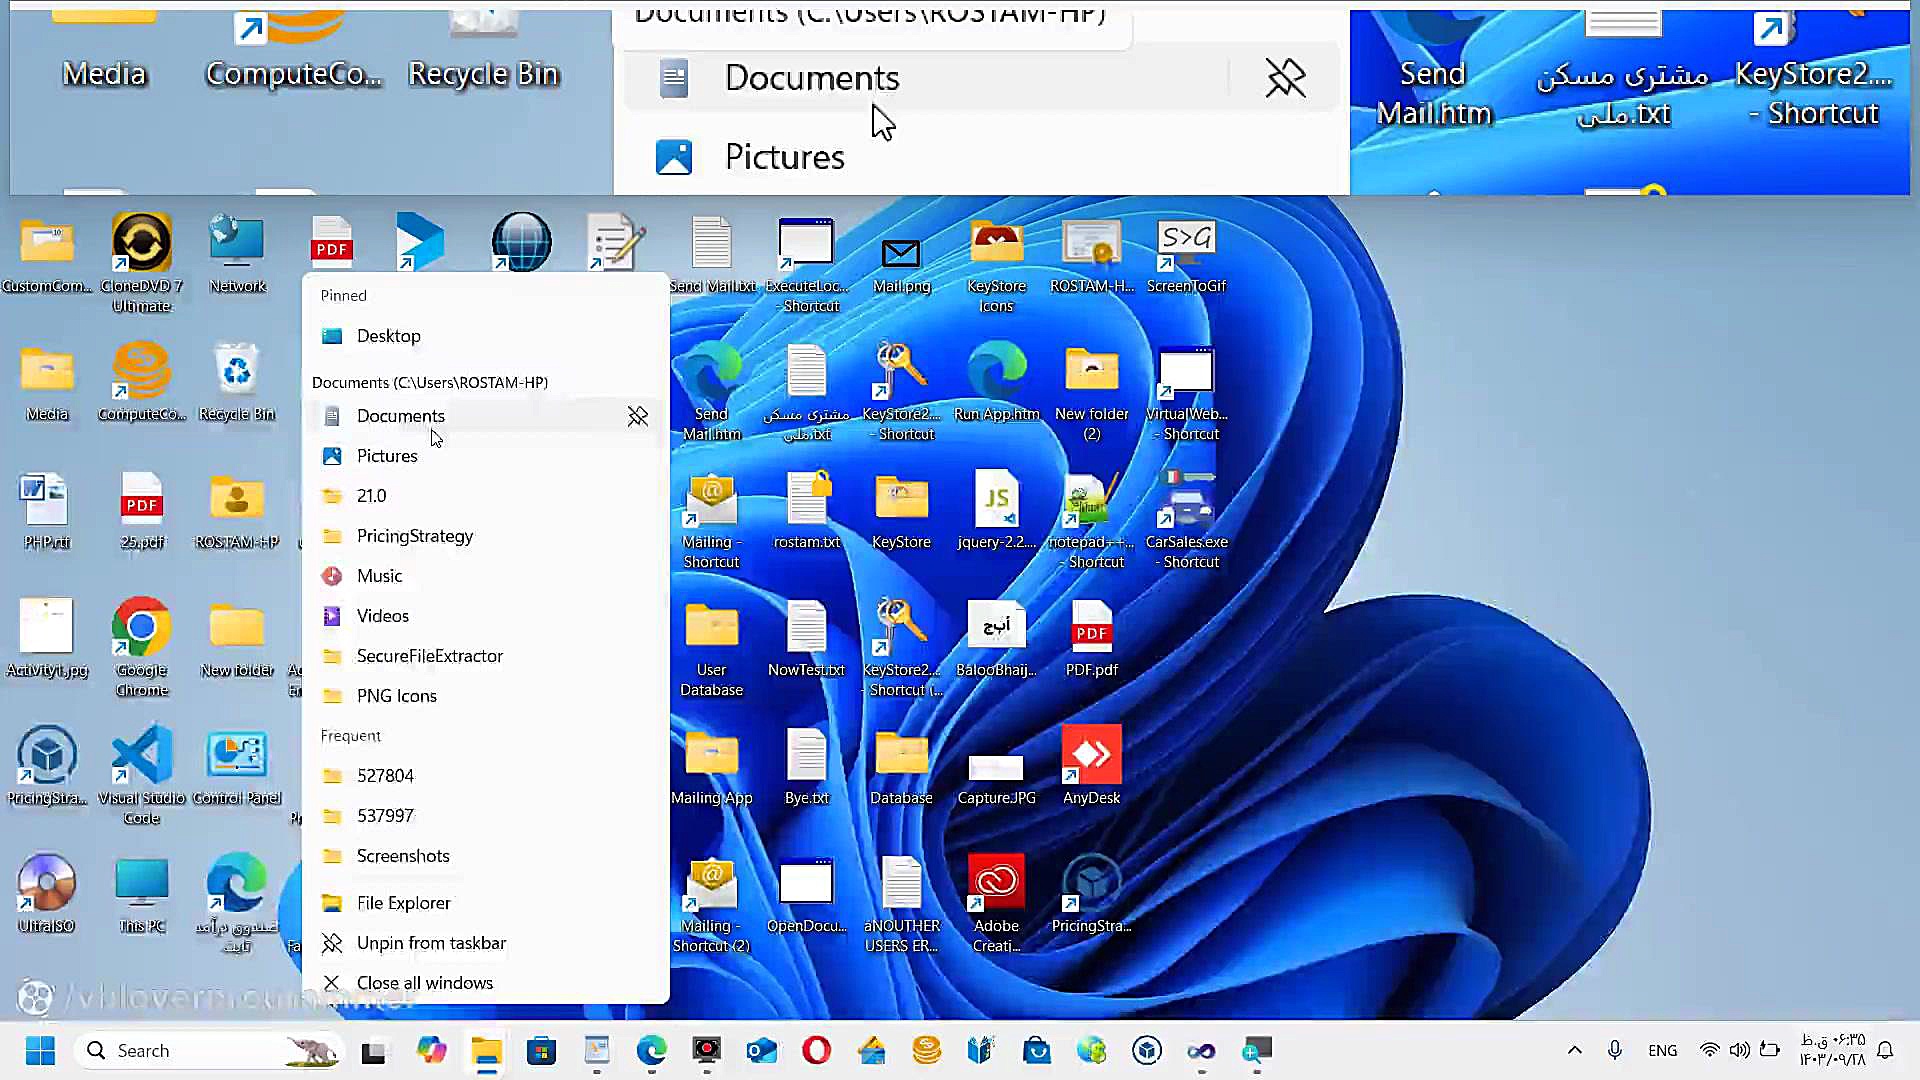This screenshot has height=1080, width=1920.
Task: Open Music from the jump list
Action: click(x=486, y=576)
